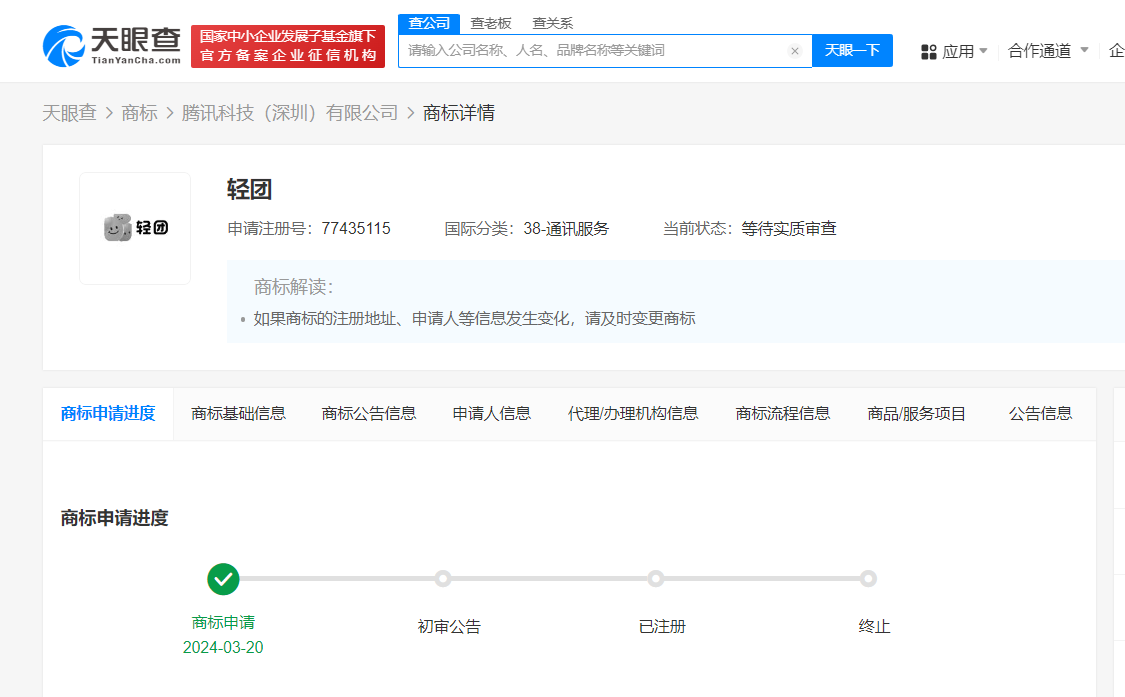
Task: Click the green checkmark on 商标申请 step
Action: point(224,579)
